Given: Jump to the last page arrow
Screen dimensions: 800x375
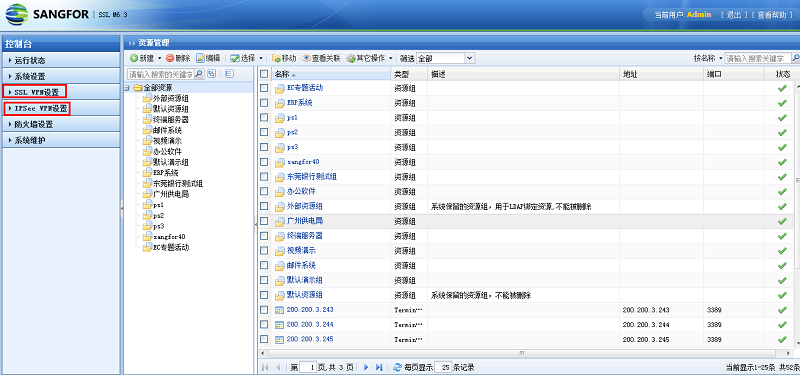Looking at the screenshot, I should (x=379, y=367).
